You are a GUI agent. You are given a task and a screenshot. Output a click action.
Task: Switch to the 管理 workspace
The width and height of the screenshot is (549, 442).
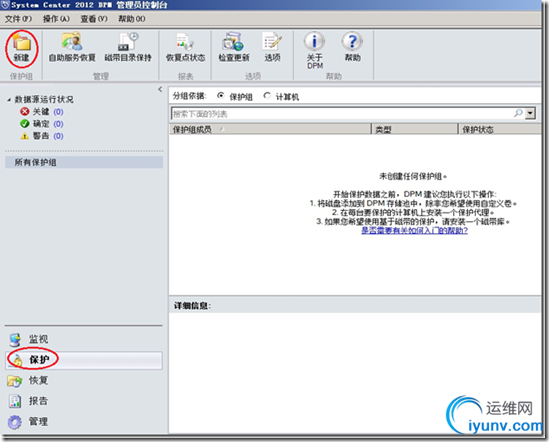coord(84,422)
